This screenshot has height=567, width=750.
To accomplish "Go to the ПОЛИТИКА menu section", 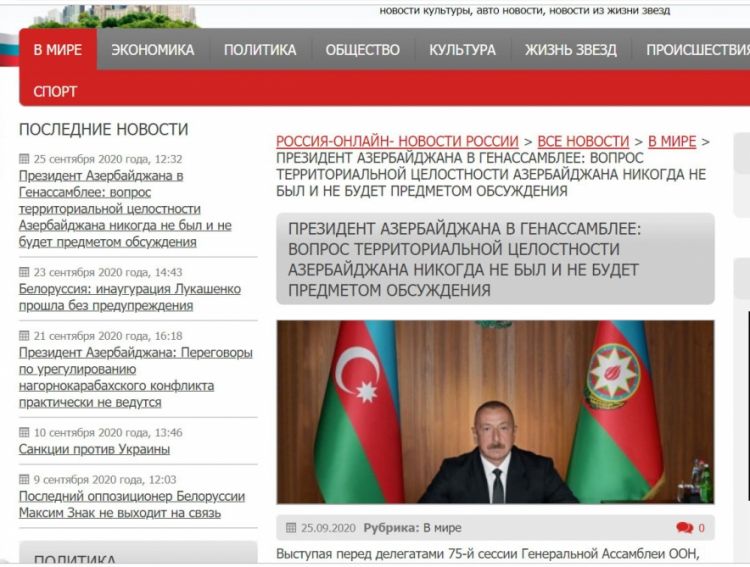I will pos(260,50).
